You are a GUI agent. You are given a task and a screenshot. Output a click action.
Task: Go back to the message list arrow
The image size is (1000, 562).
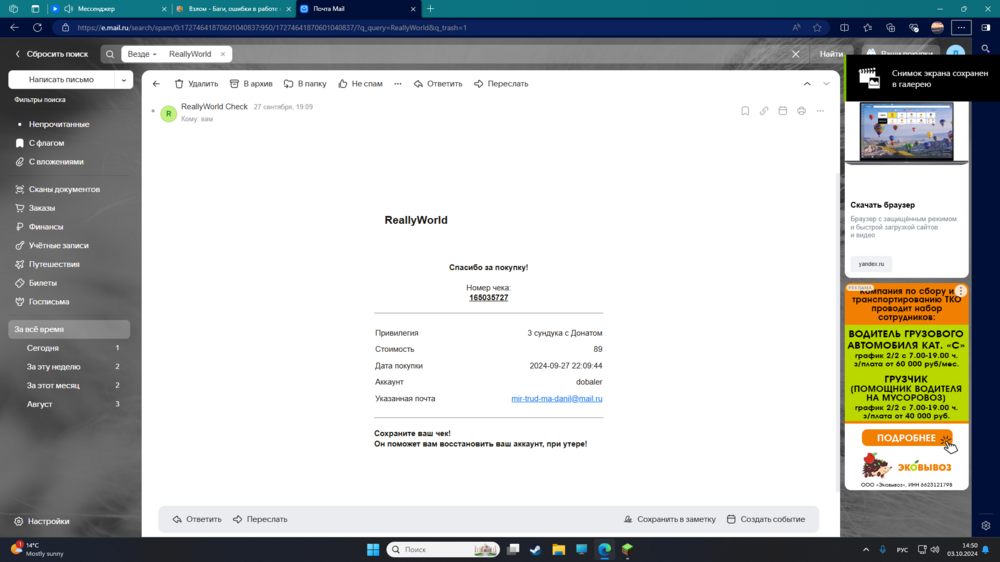tap(156, 84)
